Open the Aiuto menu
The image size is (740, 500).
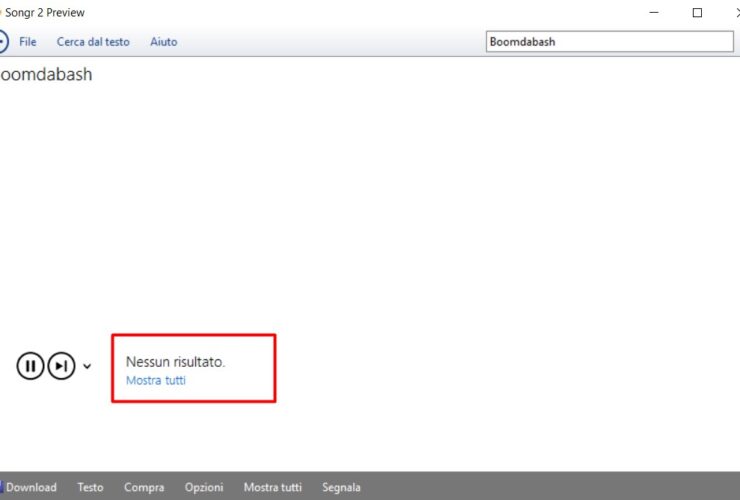(x=163, y=42)
